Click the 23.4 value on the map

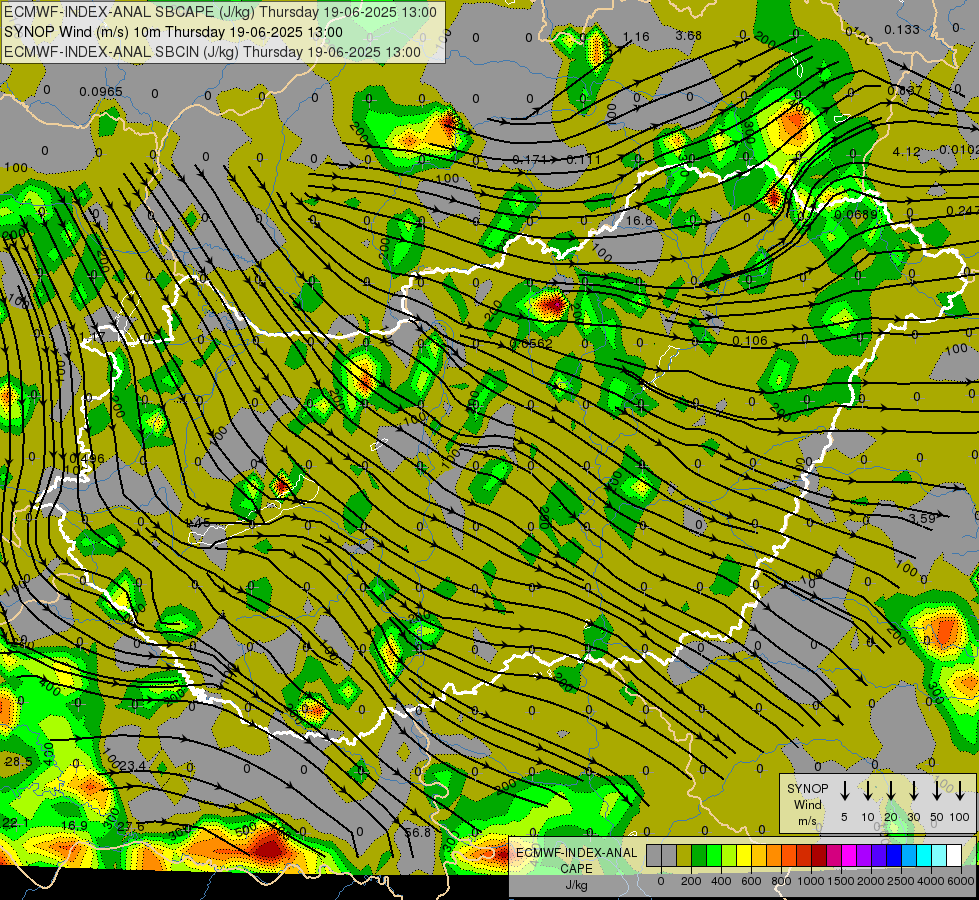[132, 766]
